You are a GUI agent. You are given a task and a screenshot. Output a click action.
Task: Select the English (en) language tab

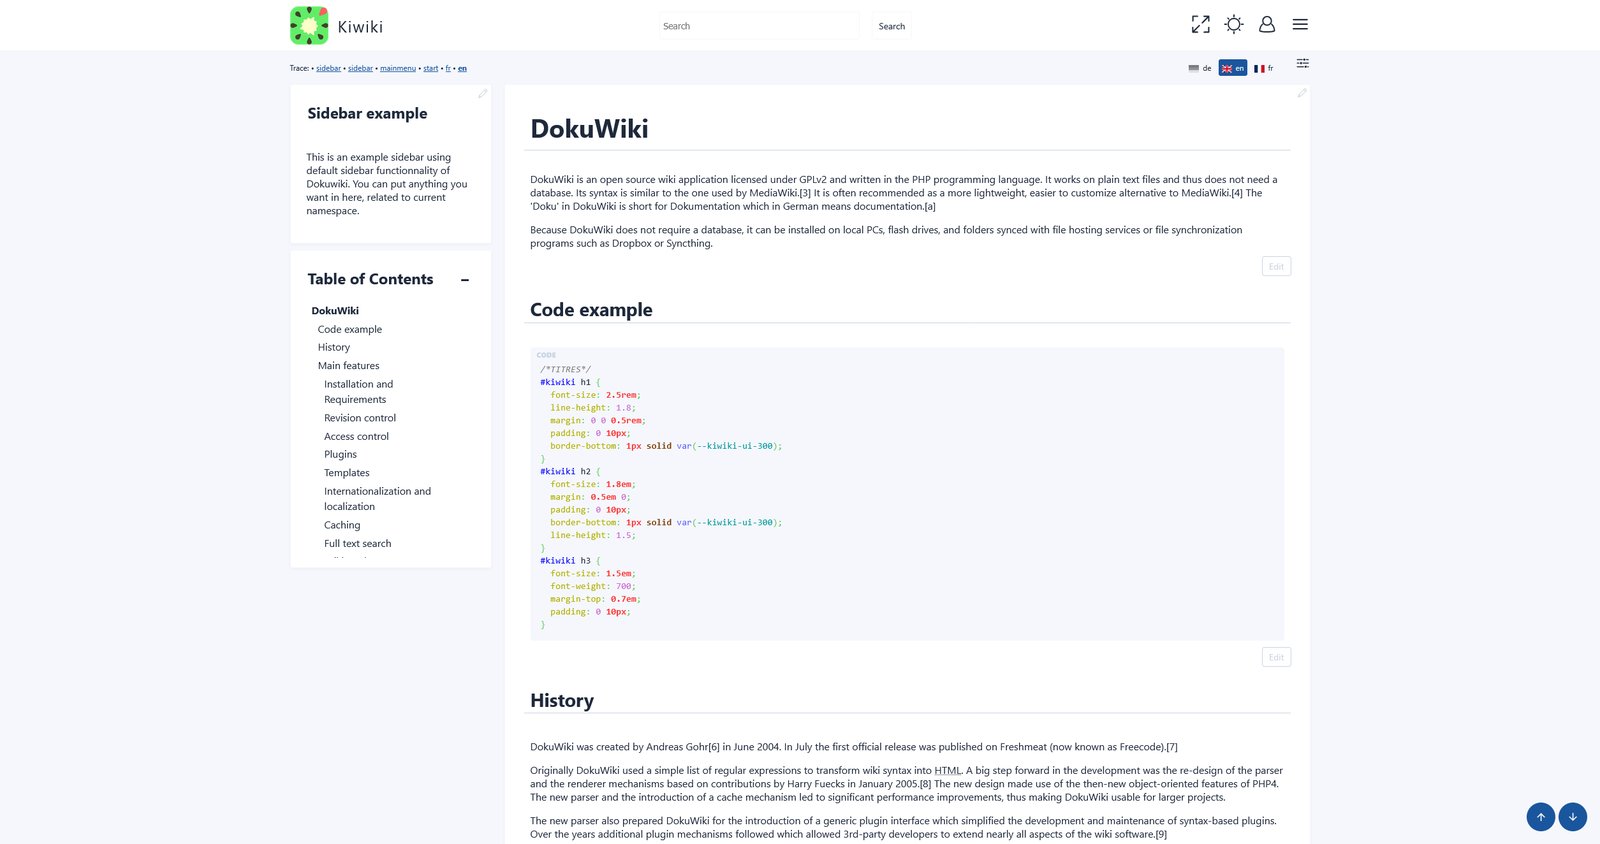(1232, 69)
